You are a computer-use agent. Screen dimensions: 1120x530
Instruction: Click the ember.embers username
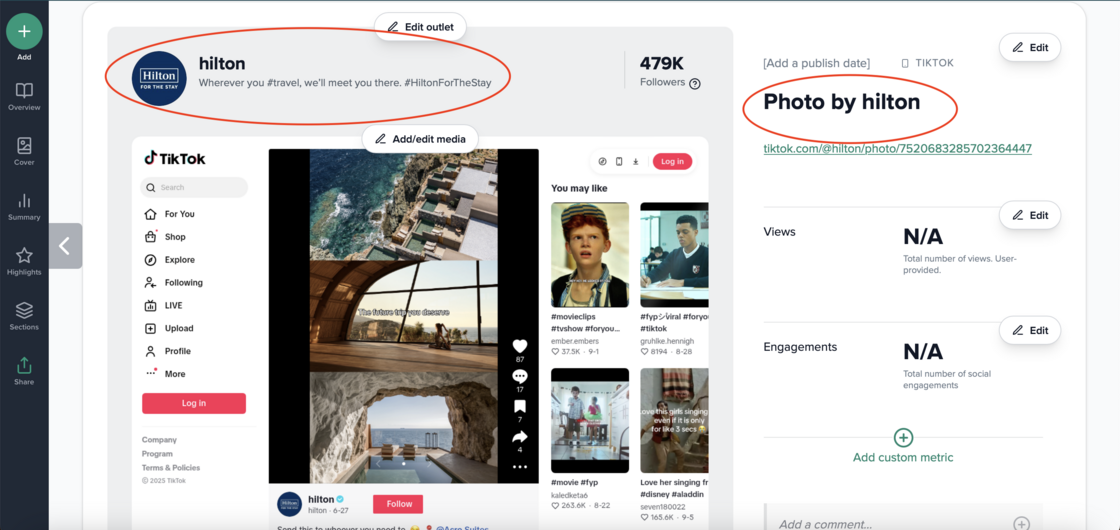[576, 341]
